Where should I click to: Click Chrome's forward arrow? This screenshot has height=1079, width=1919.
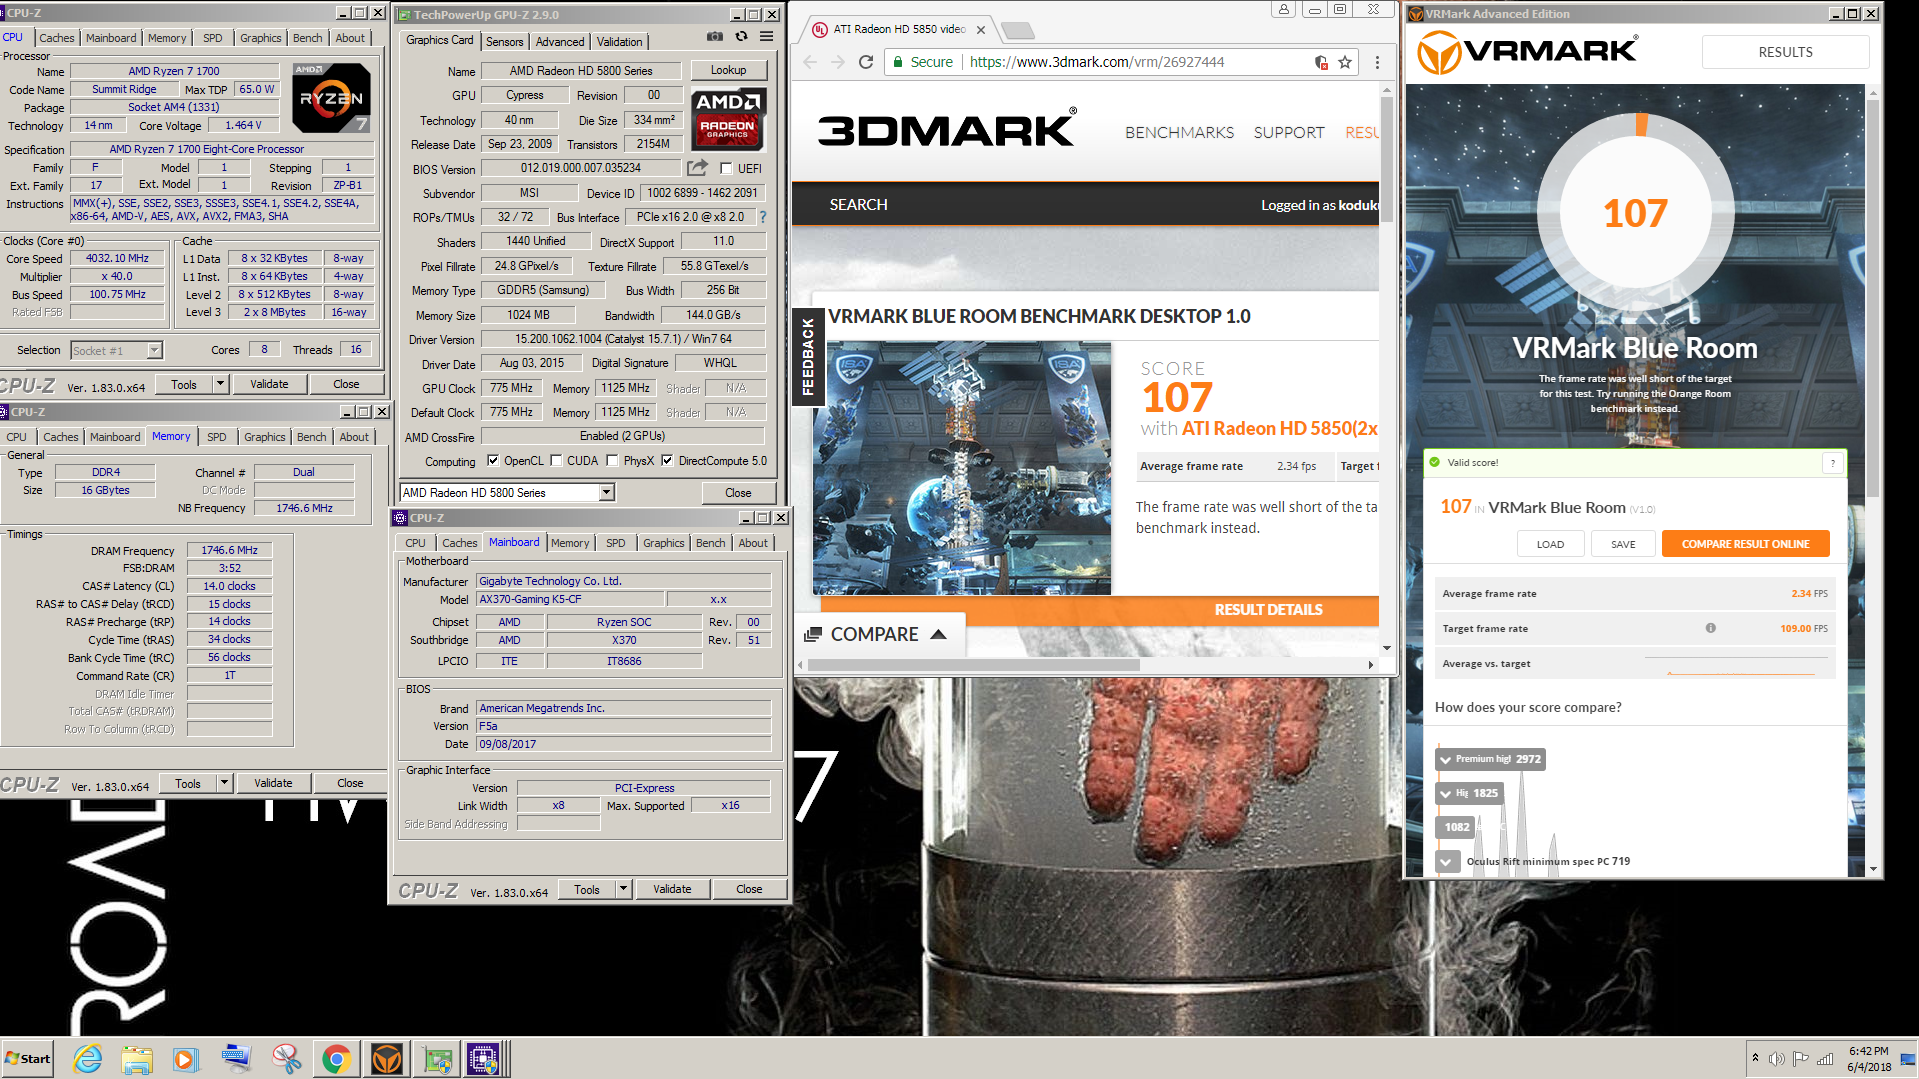[x=838, y=62]
